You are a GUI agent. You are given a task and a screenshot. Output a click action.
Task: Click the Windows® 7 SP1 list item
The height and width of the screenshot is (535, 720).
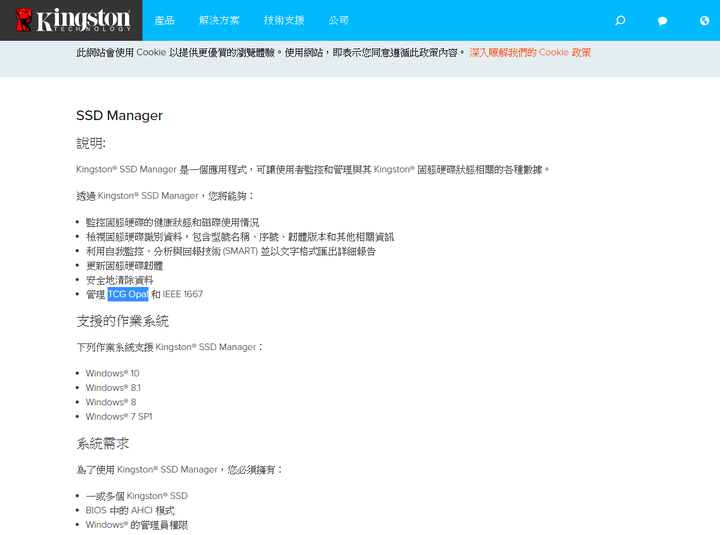119,417
